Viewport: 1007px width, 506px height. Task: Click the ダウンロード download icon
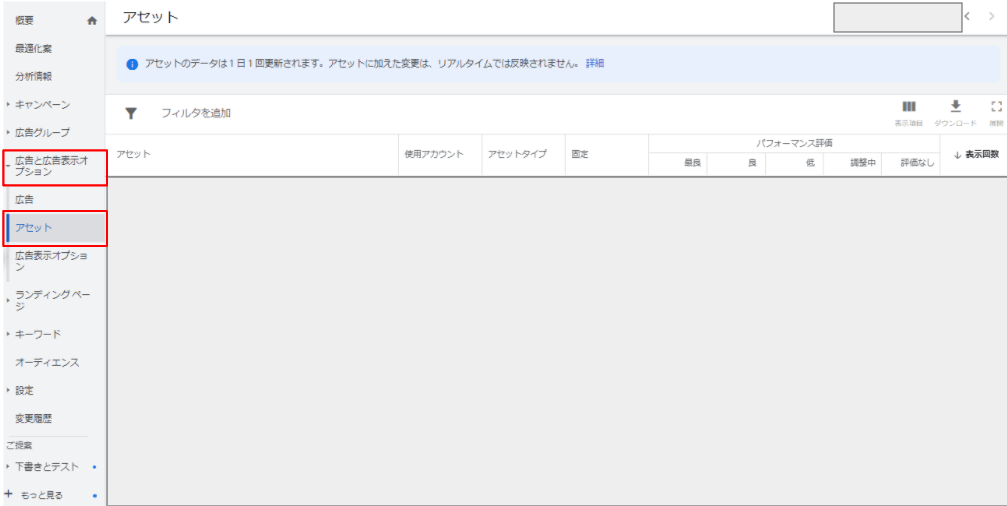pyautogui.click(x=955, y=107)
